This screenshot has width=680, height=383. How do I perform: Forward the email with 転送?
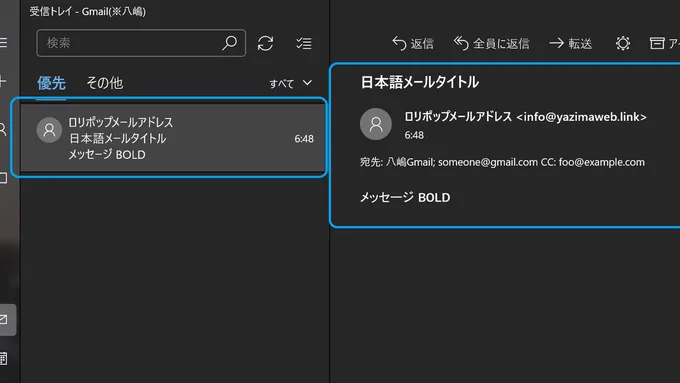point(570,43)
